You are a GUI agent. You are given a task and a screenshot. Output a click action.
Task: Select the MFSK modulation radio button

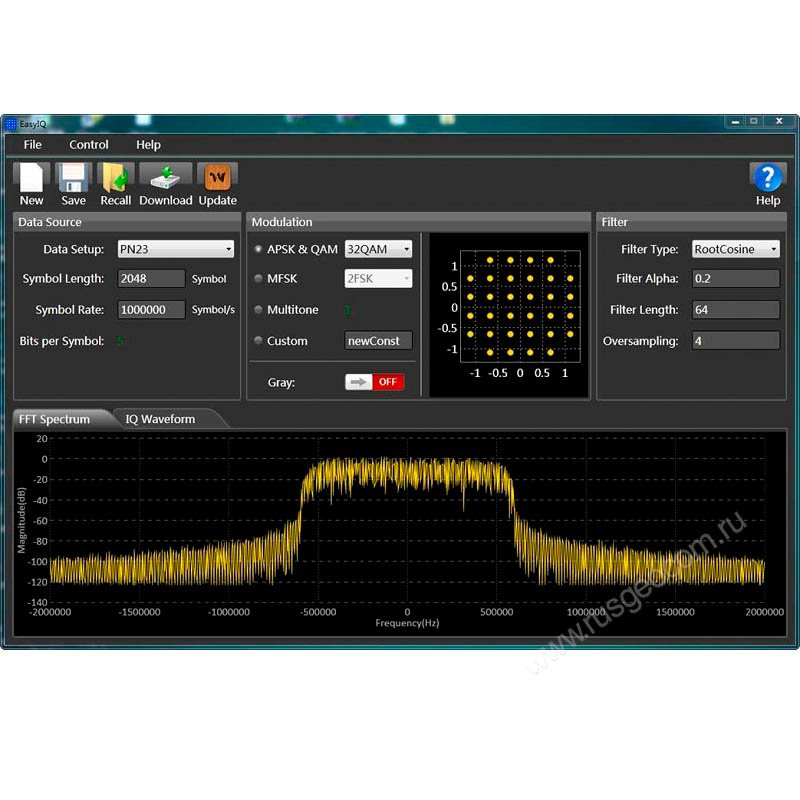(259, 279)
